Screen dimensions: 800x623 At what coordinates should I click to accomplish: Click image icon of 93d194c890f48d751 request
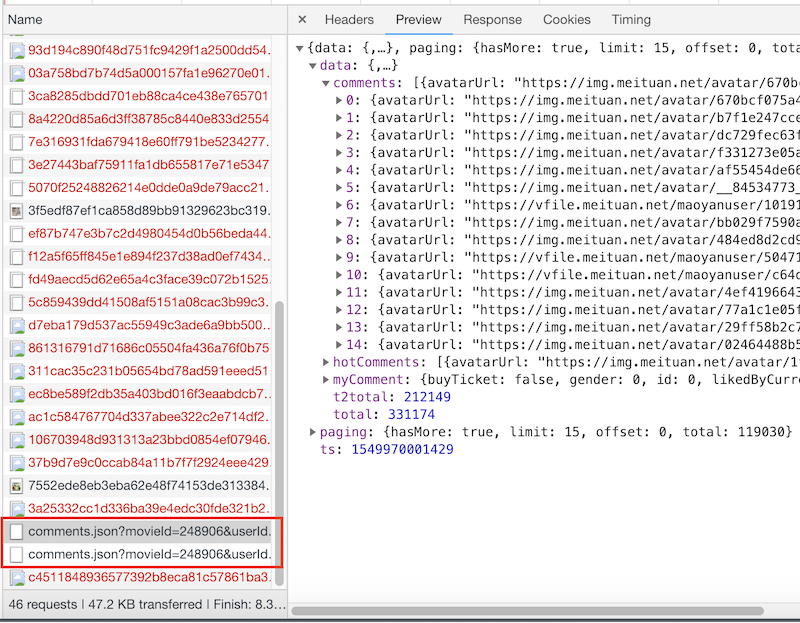click(17, 51)
